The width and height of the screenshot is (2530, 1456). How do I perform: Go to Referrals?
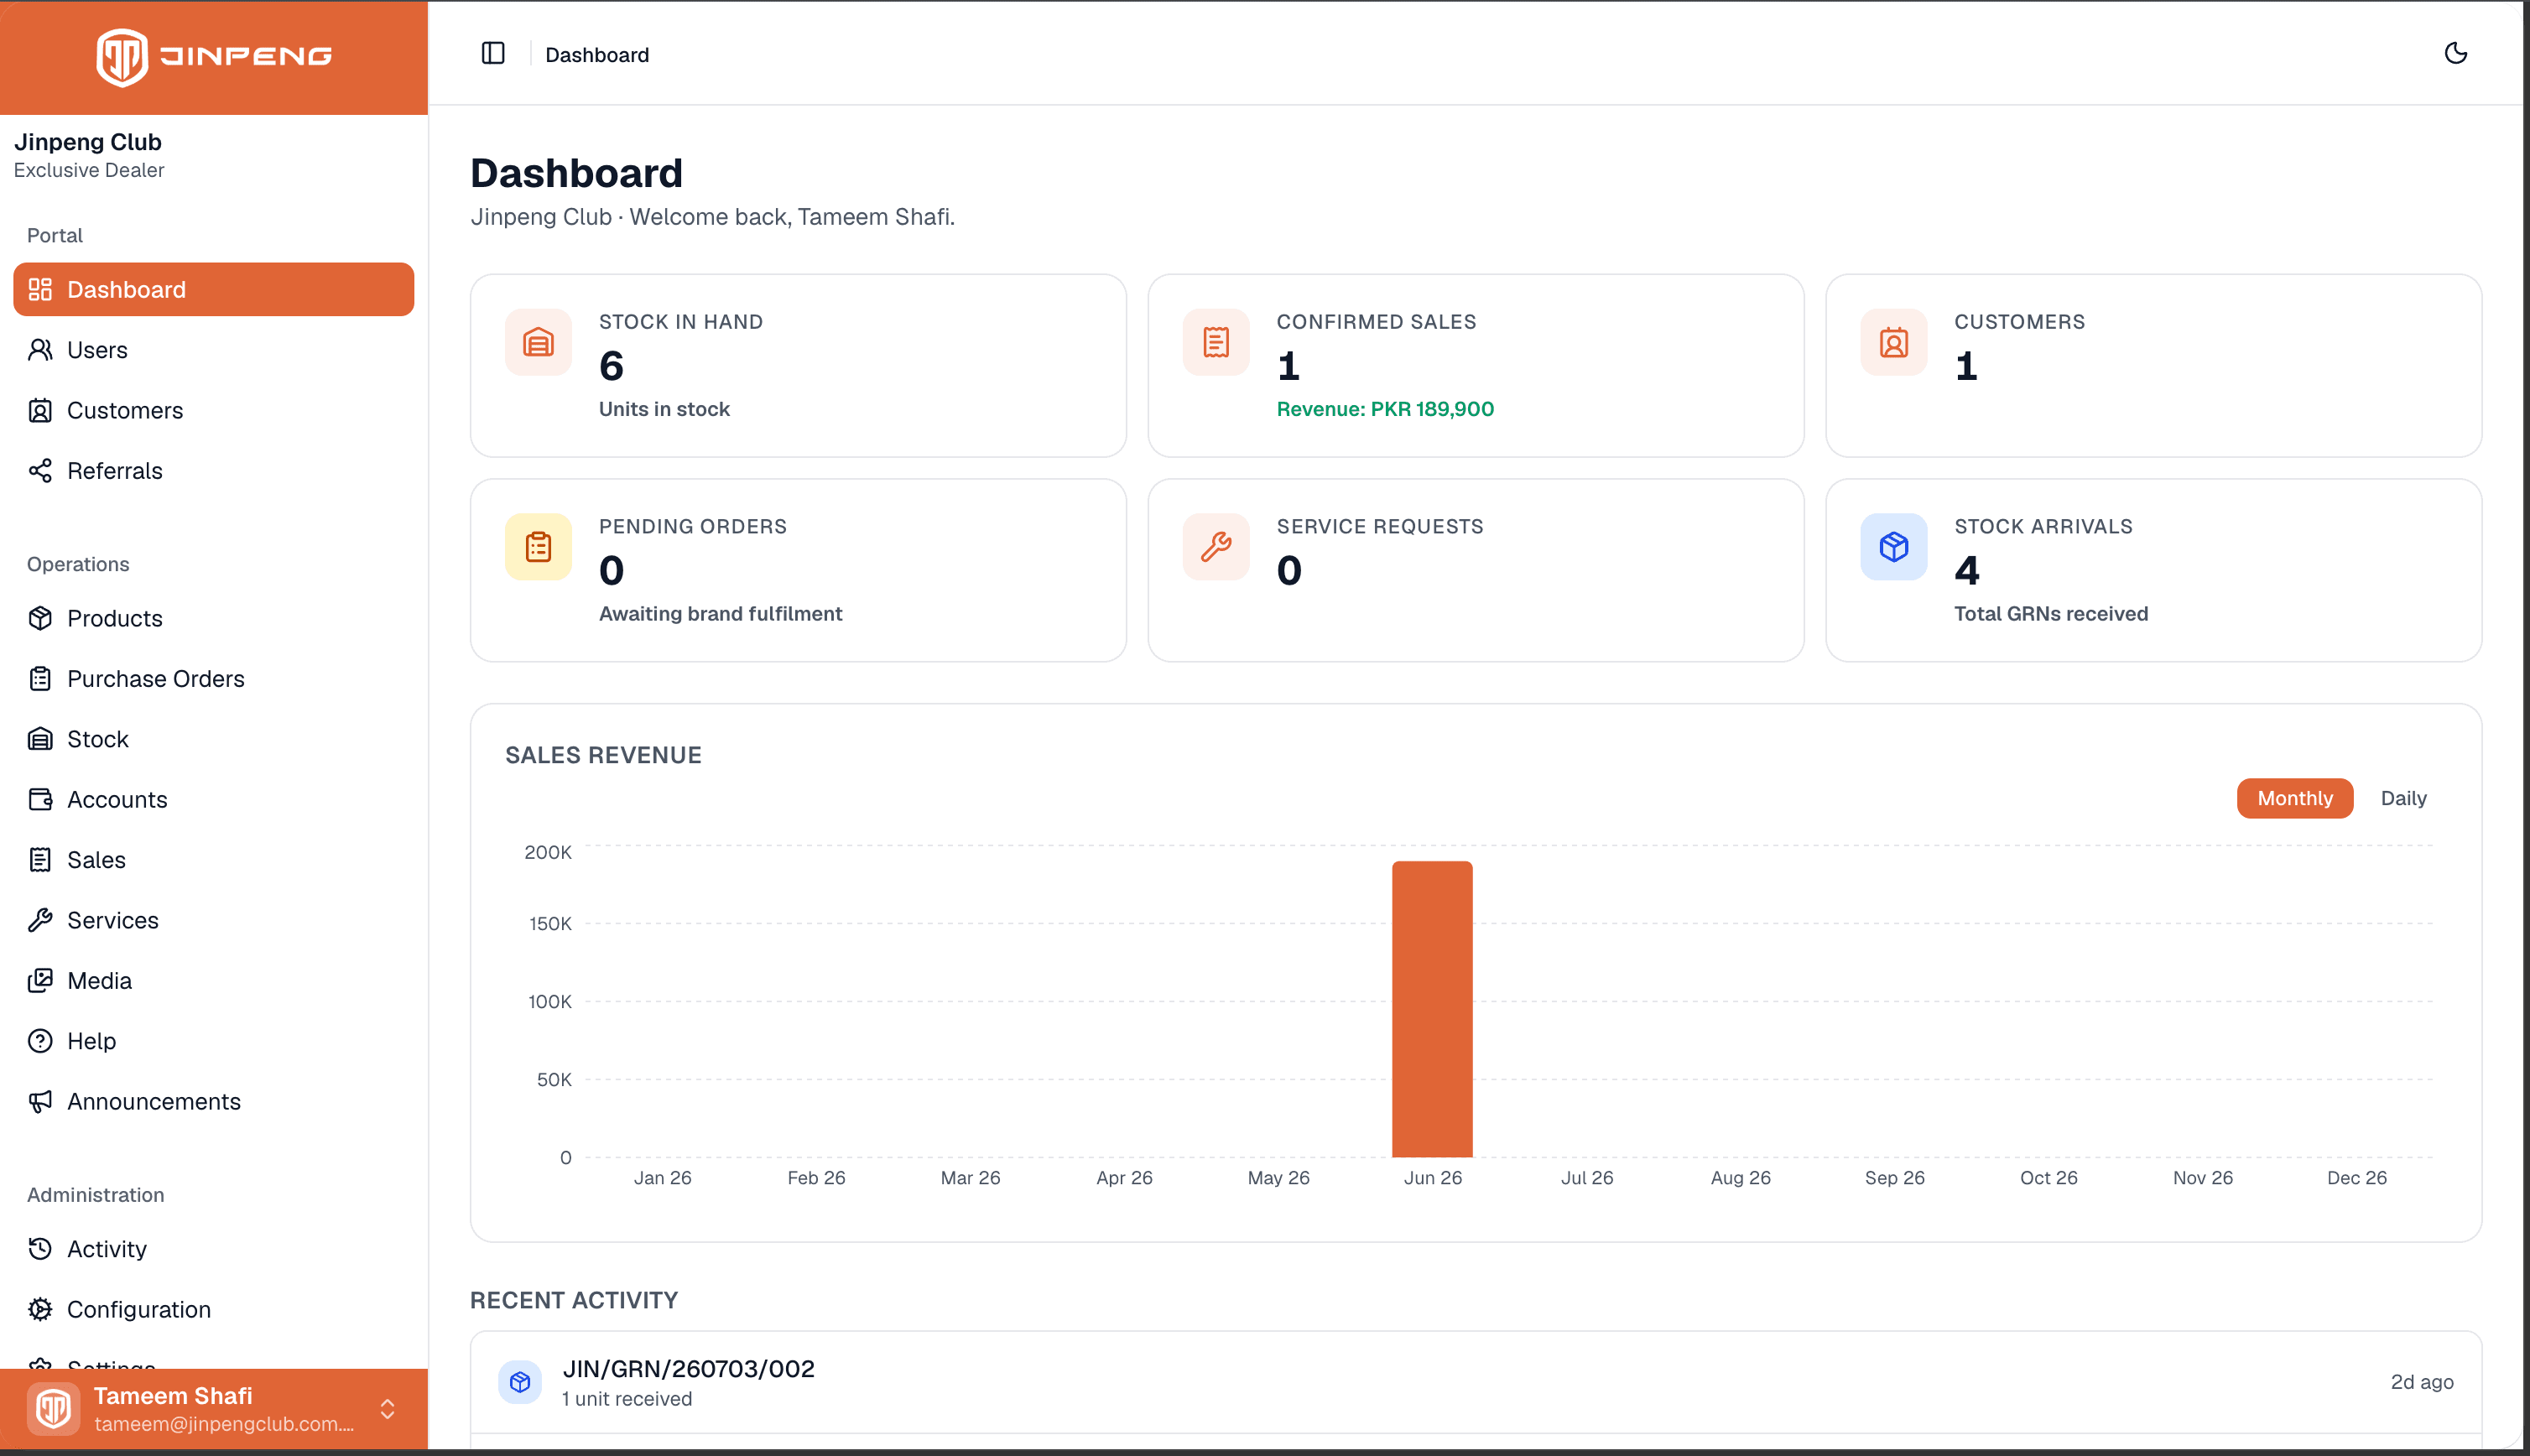click(x=214, y=471)
